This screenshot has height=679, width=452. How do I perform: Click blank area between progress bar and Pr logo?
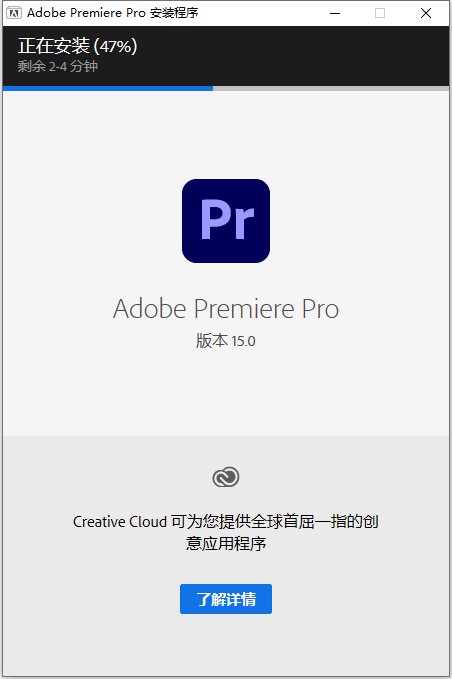pyautogui.click(x=226, y=134)
